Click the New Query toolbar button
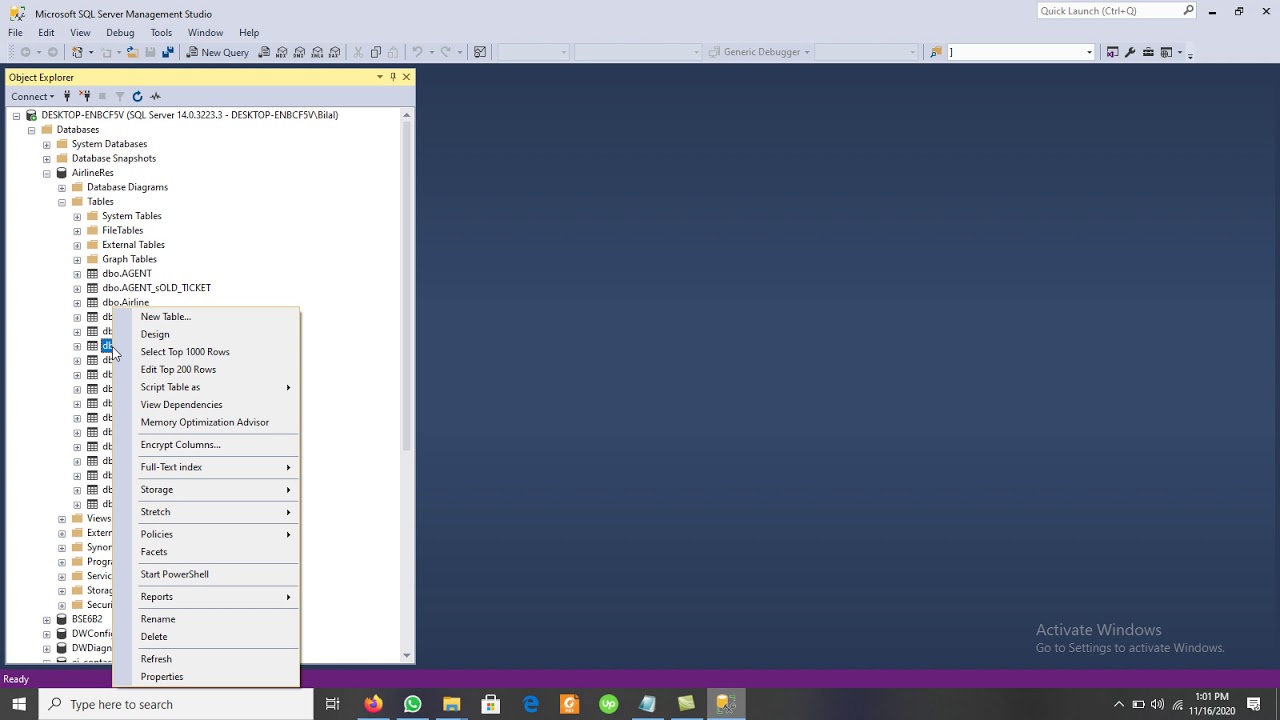Image resolution: width=1280 pixels, height=720 pixels. (217, 52)
